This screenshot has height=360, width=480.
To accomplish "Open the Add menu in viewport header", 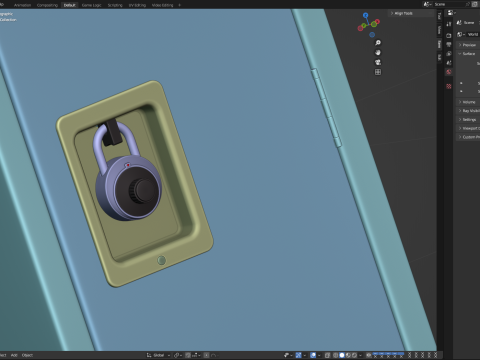I will [14, 355].
